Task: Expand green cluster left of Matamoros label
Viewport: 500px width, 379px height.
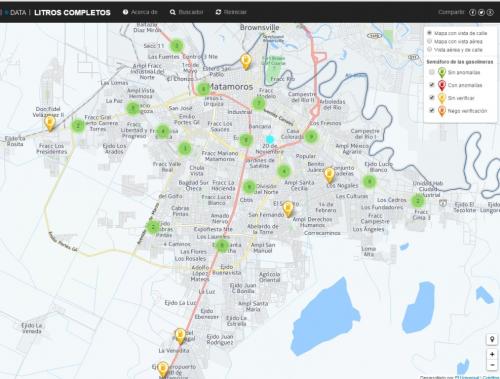Action: (x=203, y=89)
